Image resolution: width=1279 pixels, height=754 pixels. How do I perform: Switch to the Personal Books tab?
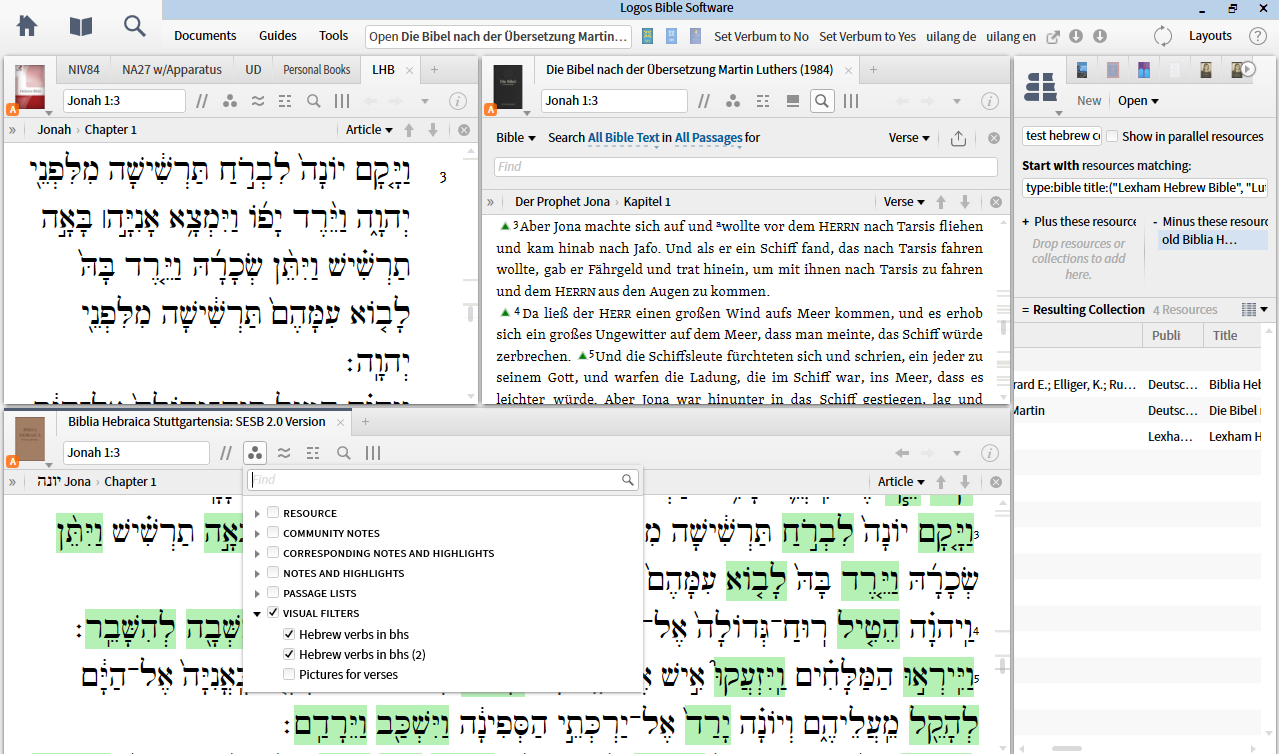tap(317, 70)
